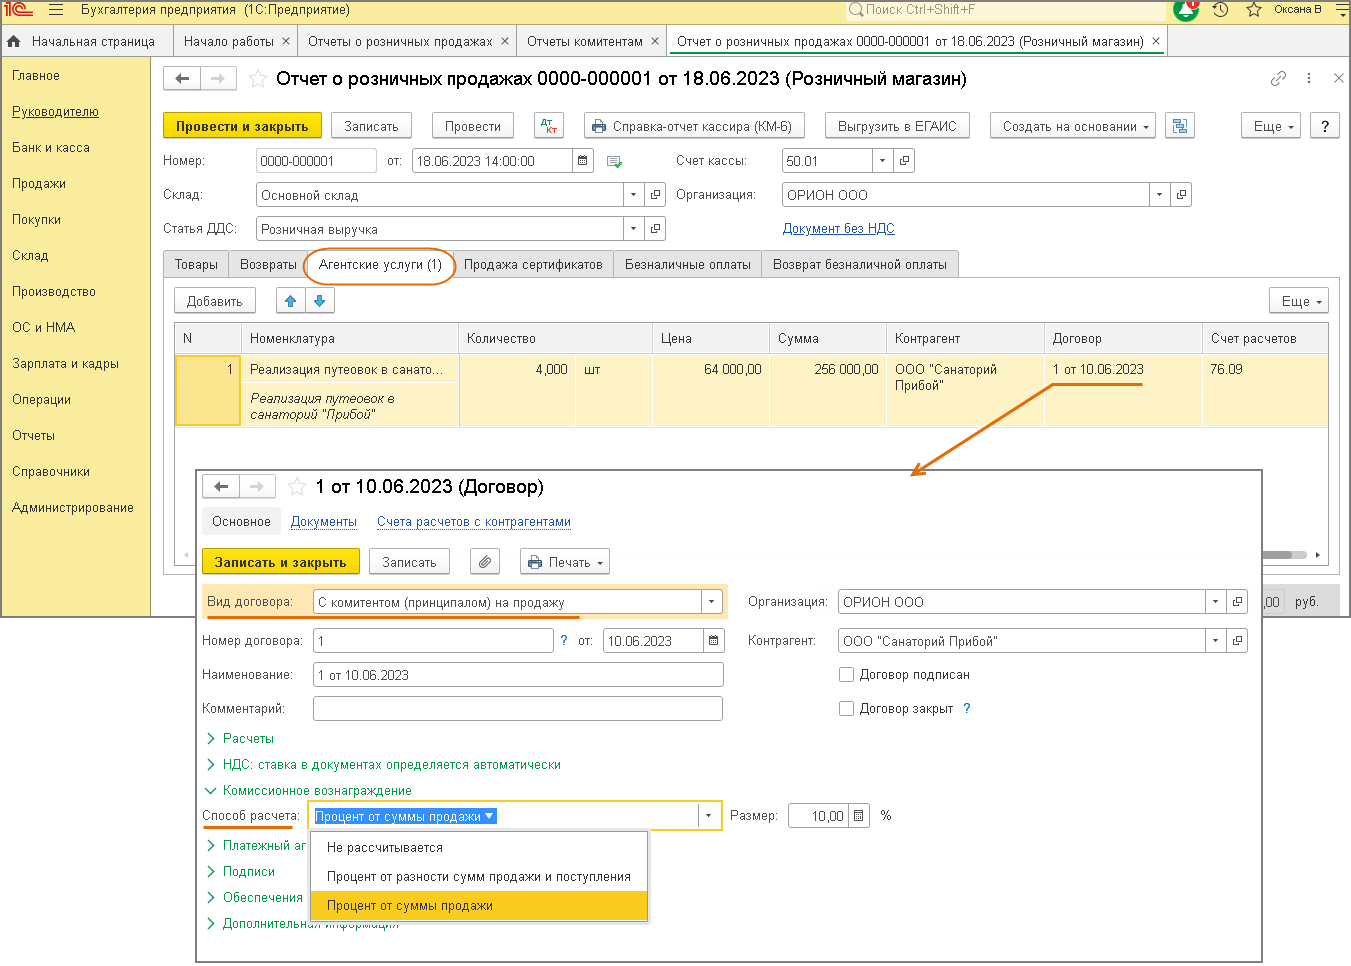Click Номер договора input field
Viewport: 1351px width, 966px height.
pos(433,641)
